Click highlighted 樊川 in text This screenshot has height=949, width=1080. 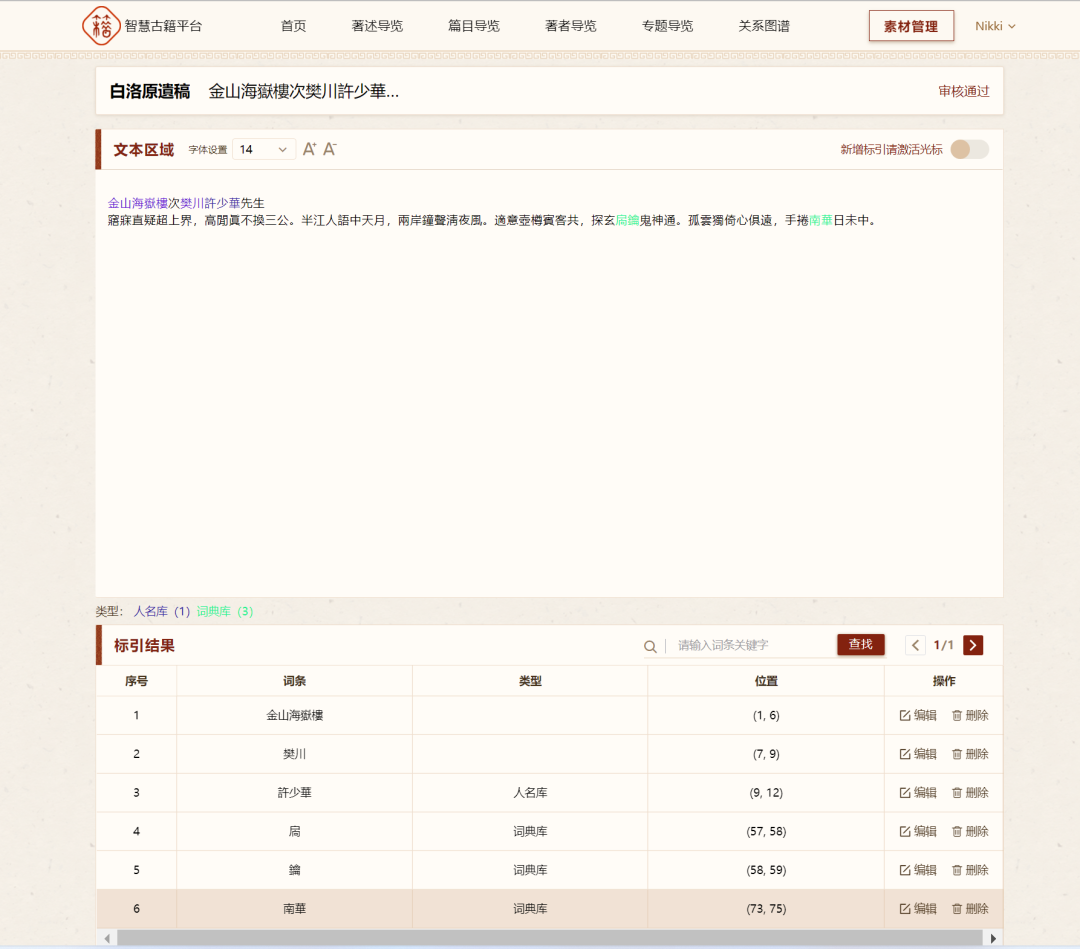192,203
